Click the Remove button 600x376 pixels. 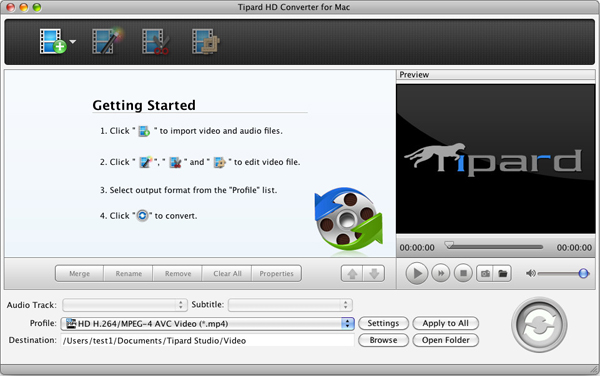click(x=178, y=273)
